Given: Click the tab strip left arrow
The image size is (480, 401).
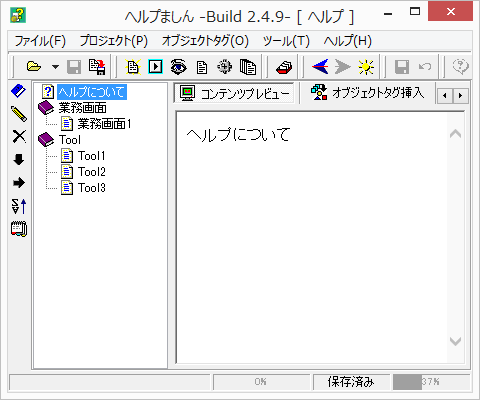Looking at the screenshot, I should (445, 96).
